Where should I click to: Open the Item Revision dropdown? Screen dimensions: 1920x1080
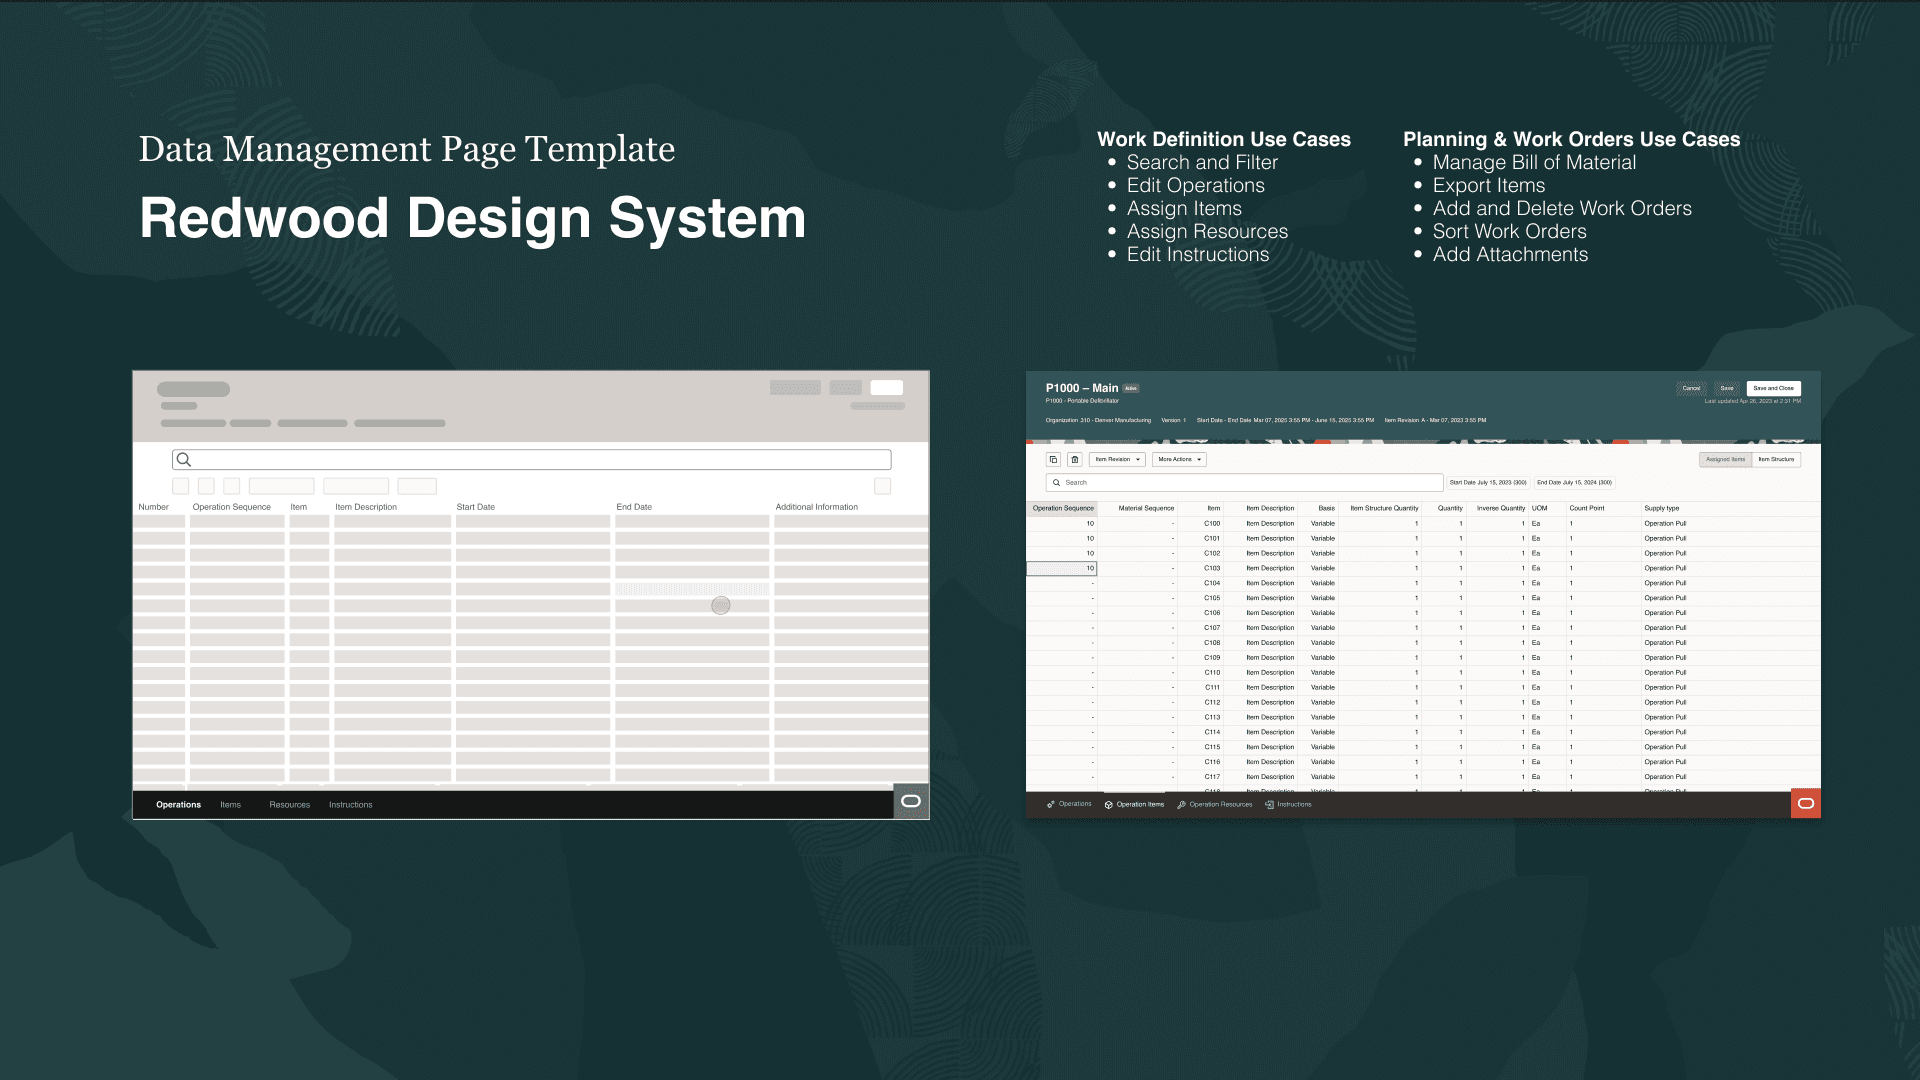(1117, 460)
